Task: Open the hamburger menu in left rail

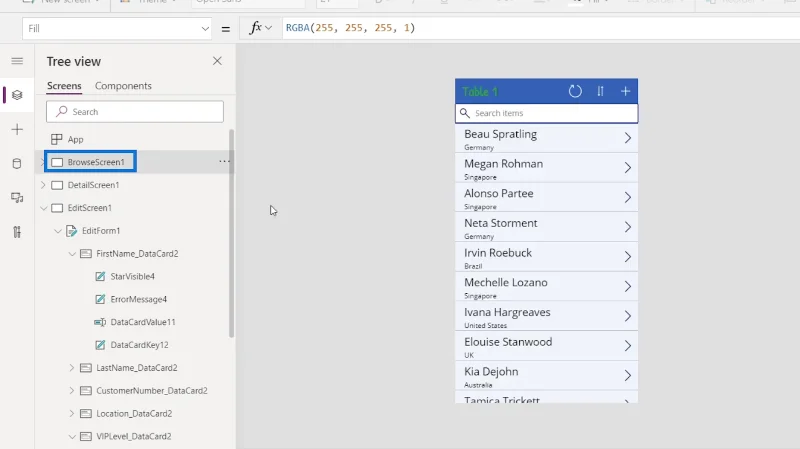Action: (17, 61)
